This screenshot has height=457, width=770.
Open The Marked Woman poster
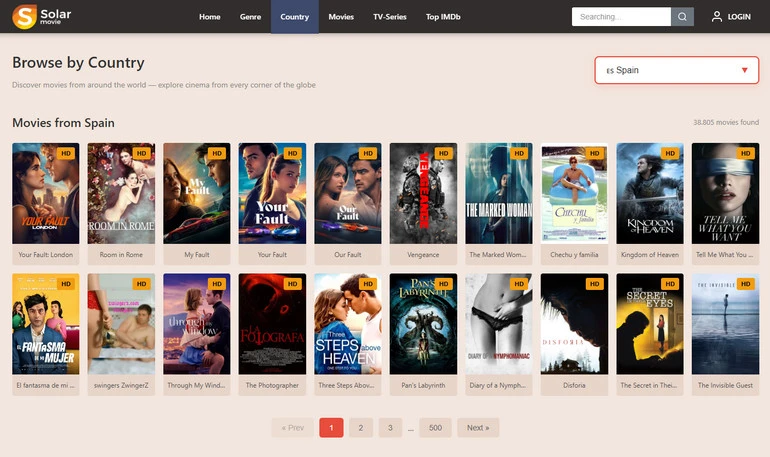coord(499,193)
